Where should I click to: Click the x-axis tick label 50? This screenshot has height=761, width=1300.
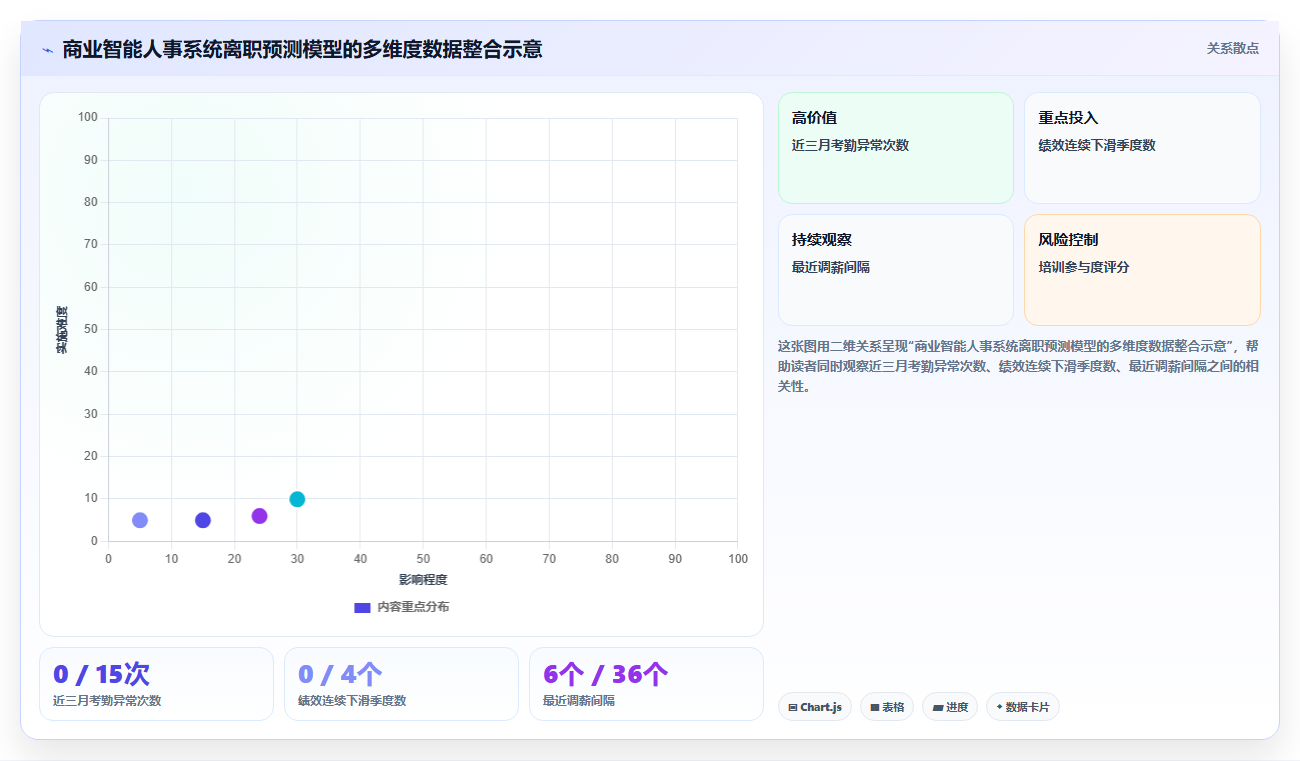point(423,559)
